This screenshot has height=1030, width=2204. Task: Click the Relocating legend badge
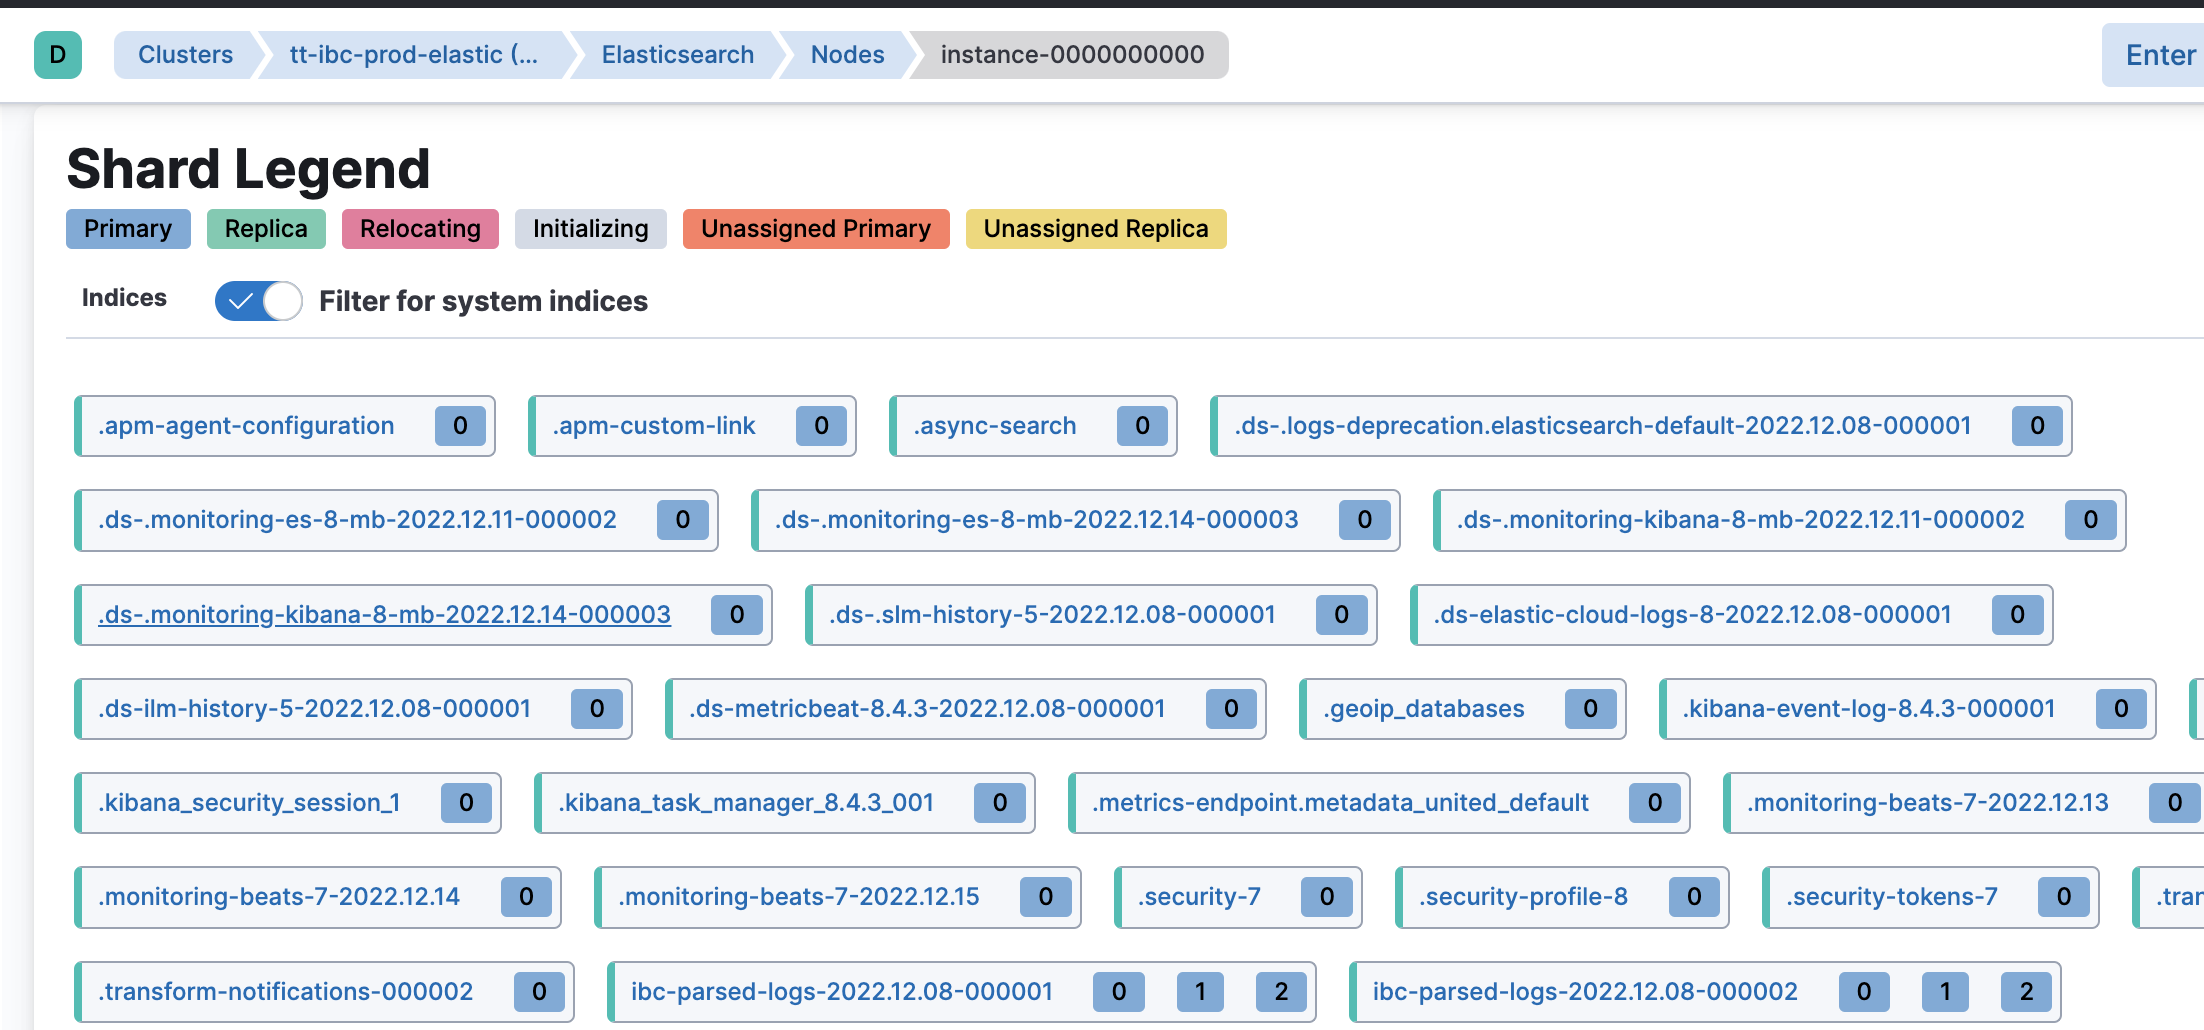point(420,229)
